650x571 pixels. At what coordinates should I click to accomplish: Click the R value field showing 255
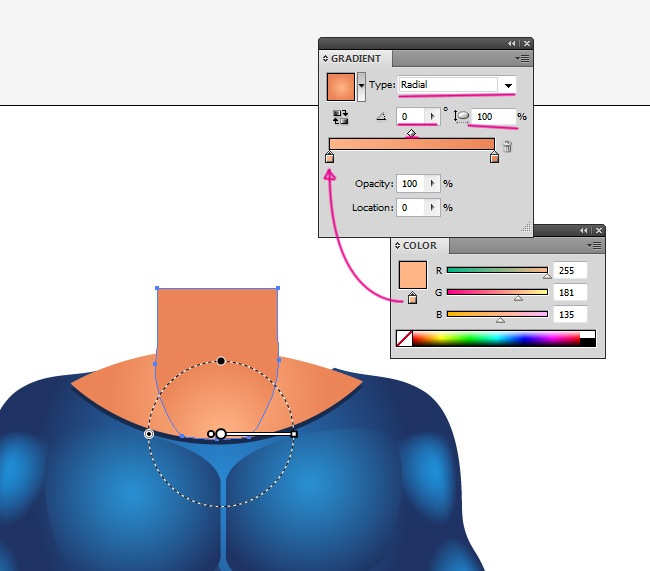(x=570, y=270)
